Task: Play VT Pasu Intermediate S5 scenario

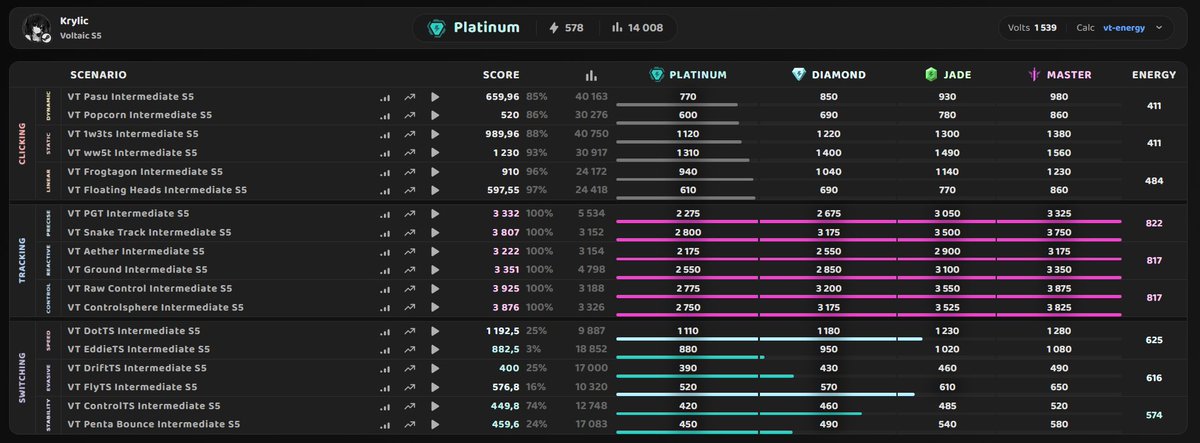Action: pyautogui.click(x=435, y=97)
